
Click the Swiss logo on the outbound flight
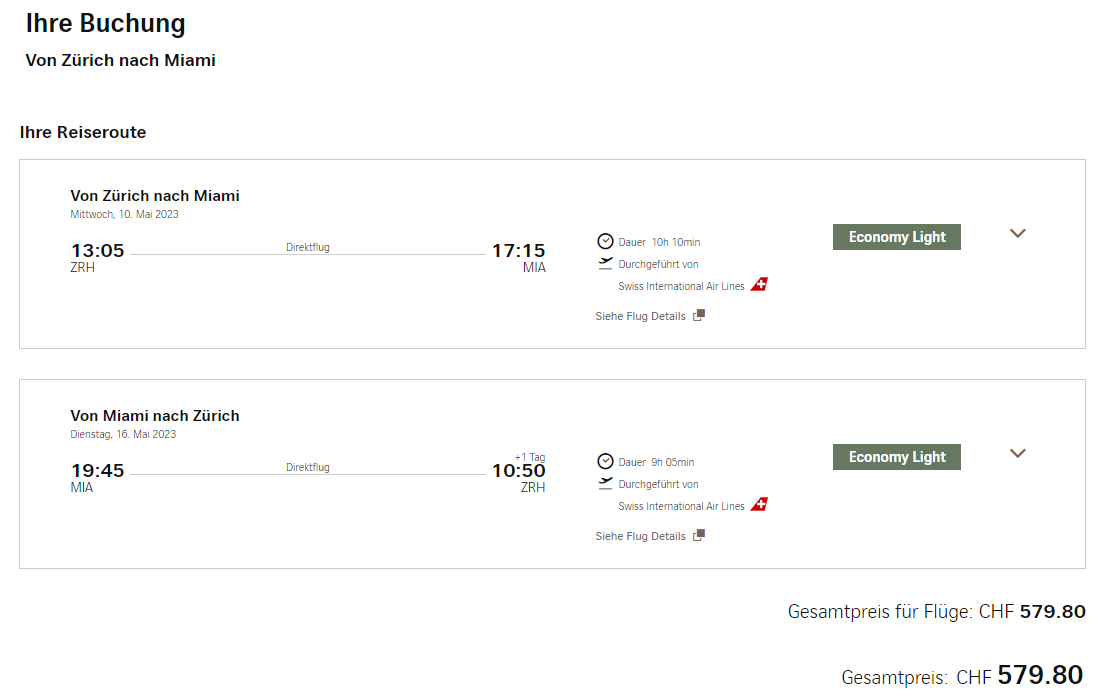click(x=759, y=285)
